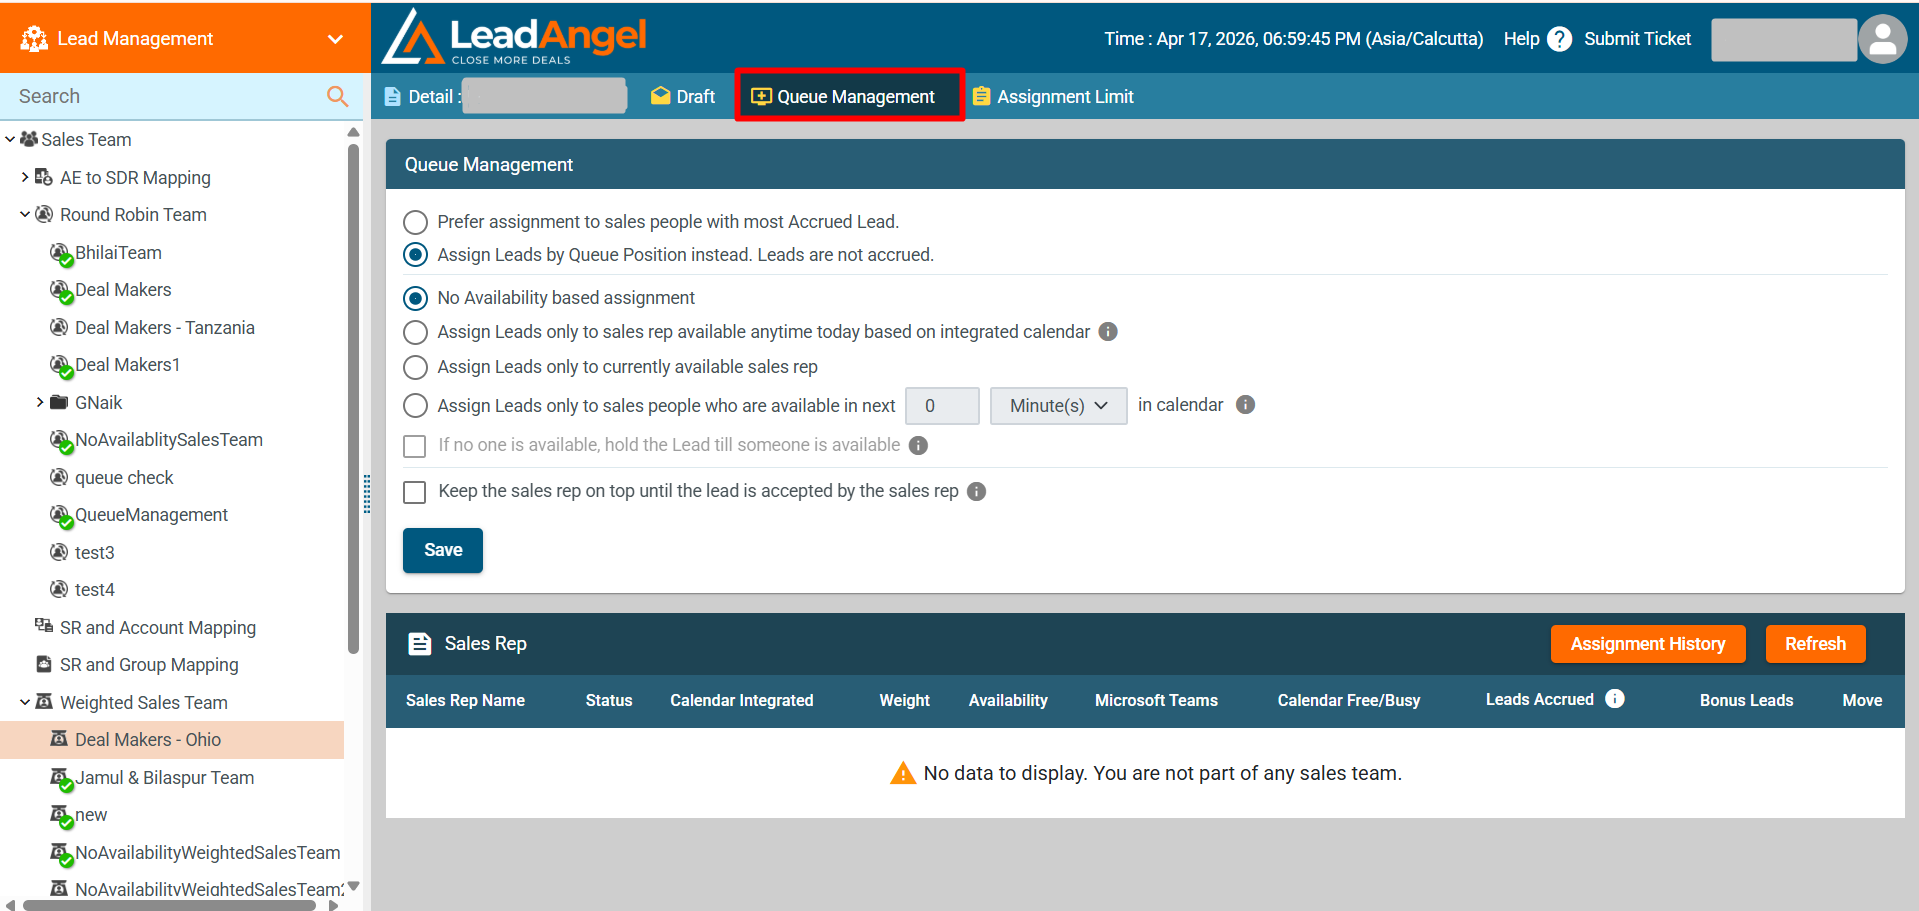The image size is (1919, 911).
Task: Click the Draft envelope icon
Action: coord(660,96)
